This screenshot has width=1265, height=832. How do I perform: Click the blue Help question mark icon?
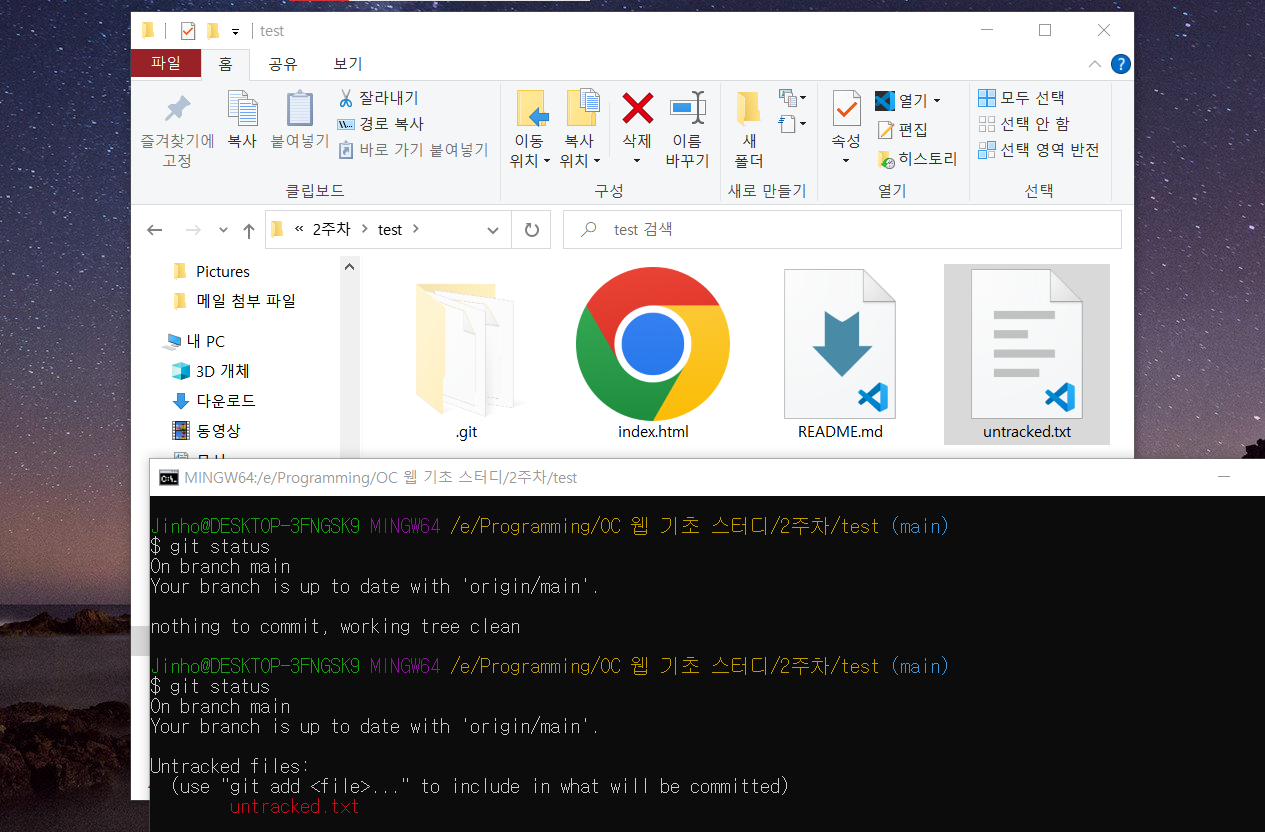tap(1121, 65)
